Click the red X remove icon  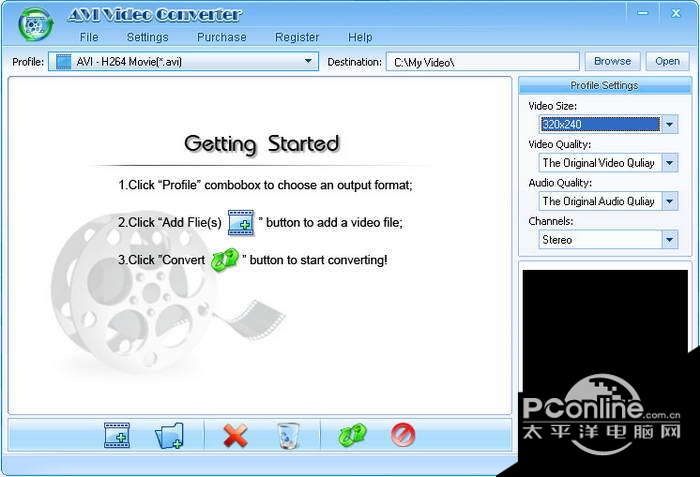236,435
